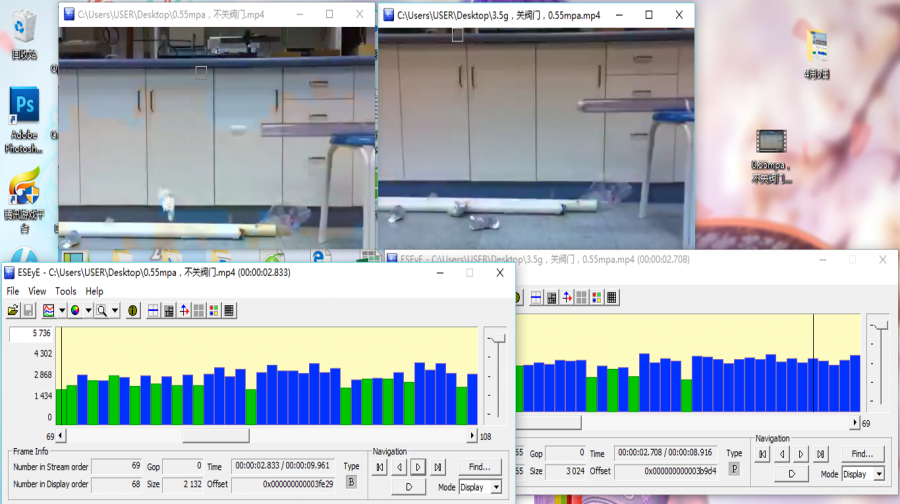Click the save icon in left ESEyE toolbar

(x=28, y=310)
